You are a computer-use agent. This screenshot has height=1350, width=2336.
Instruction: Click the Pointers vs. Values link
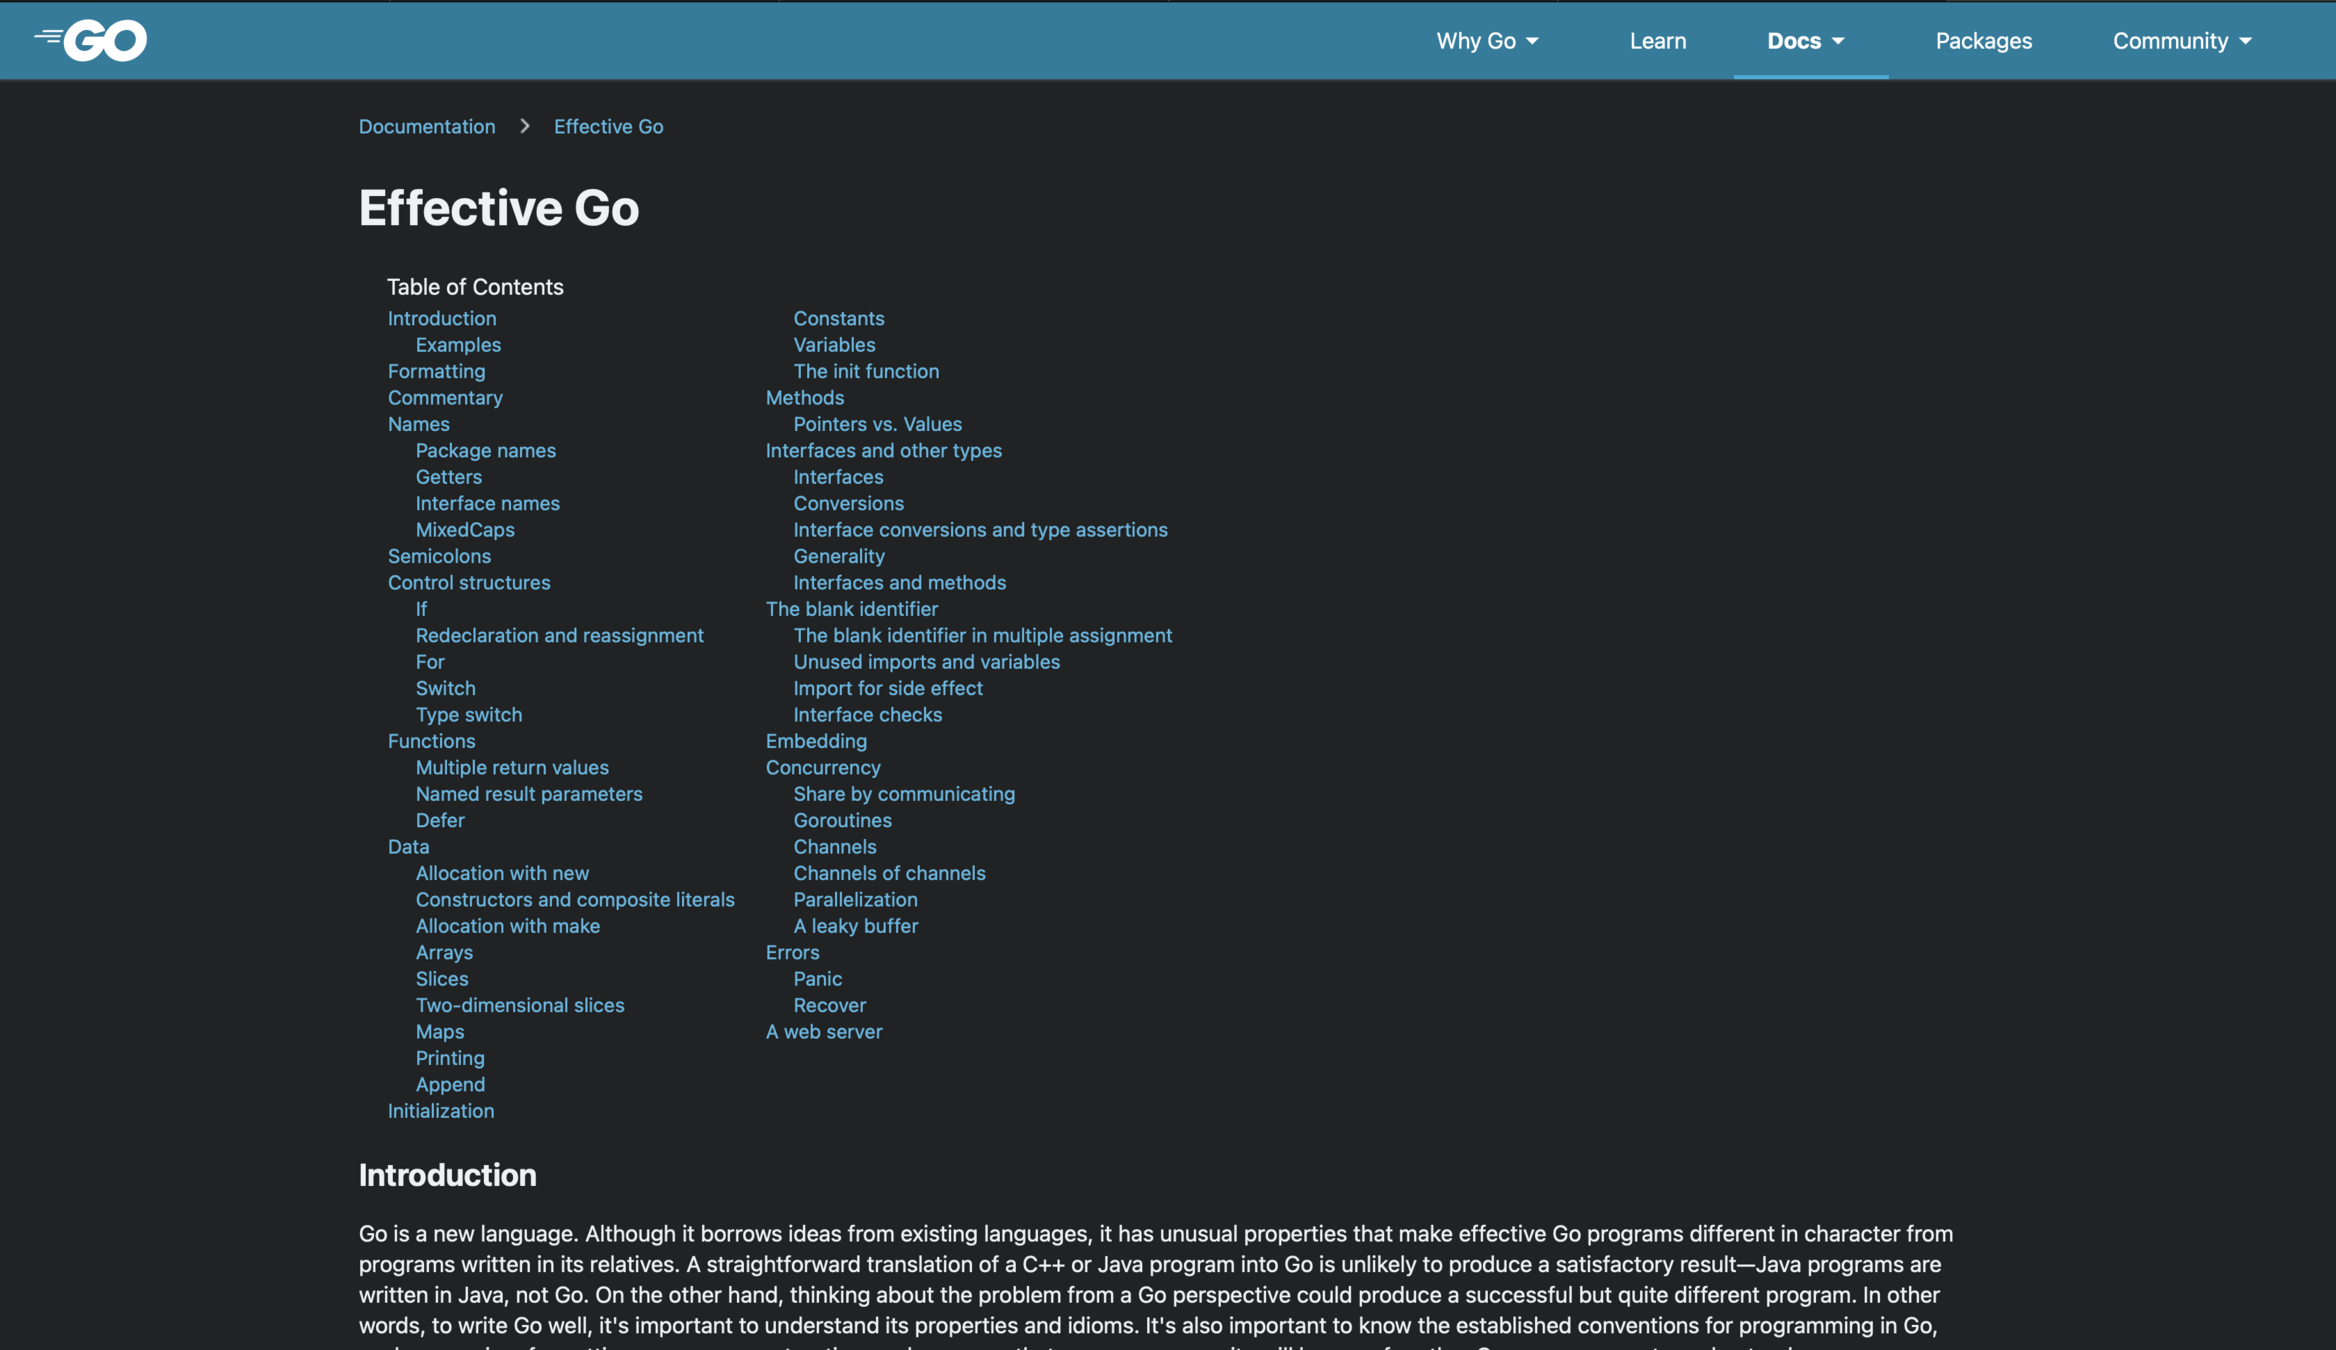(x=877, y=424)
